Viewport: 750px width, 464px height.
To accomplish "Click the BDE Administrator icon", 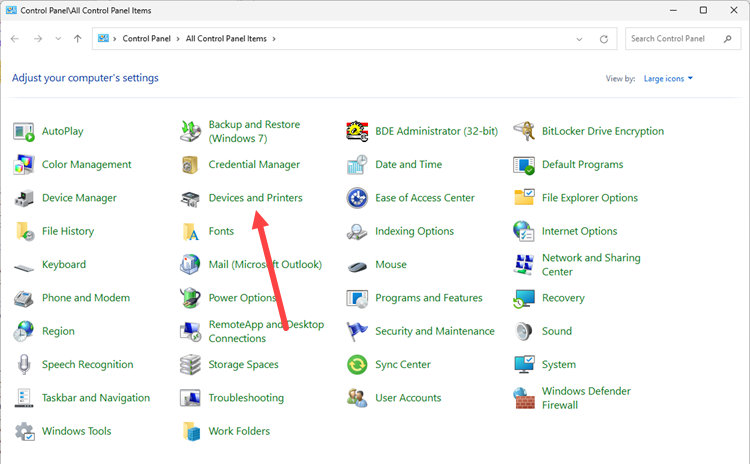I will 357,132.
